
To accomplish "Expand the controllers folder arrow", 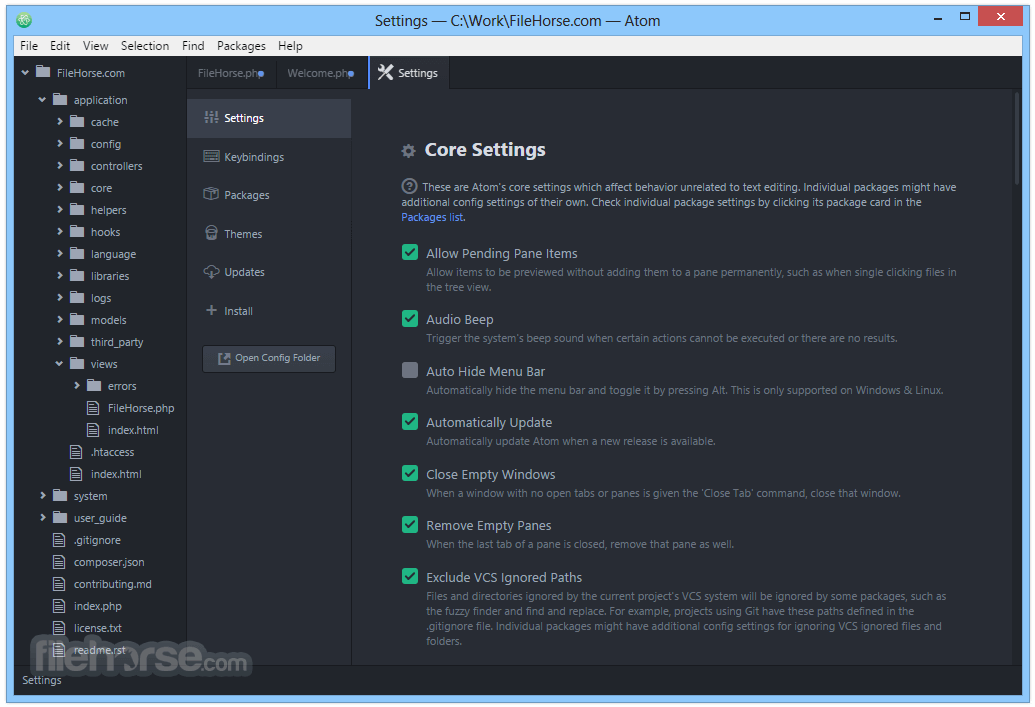I will (60, 165).
